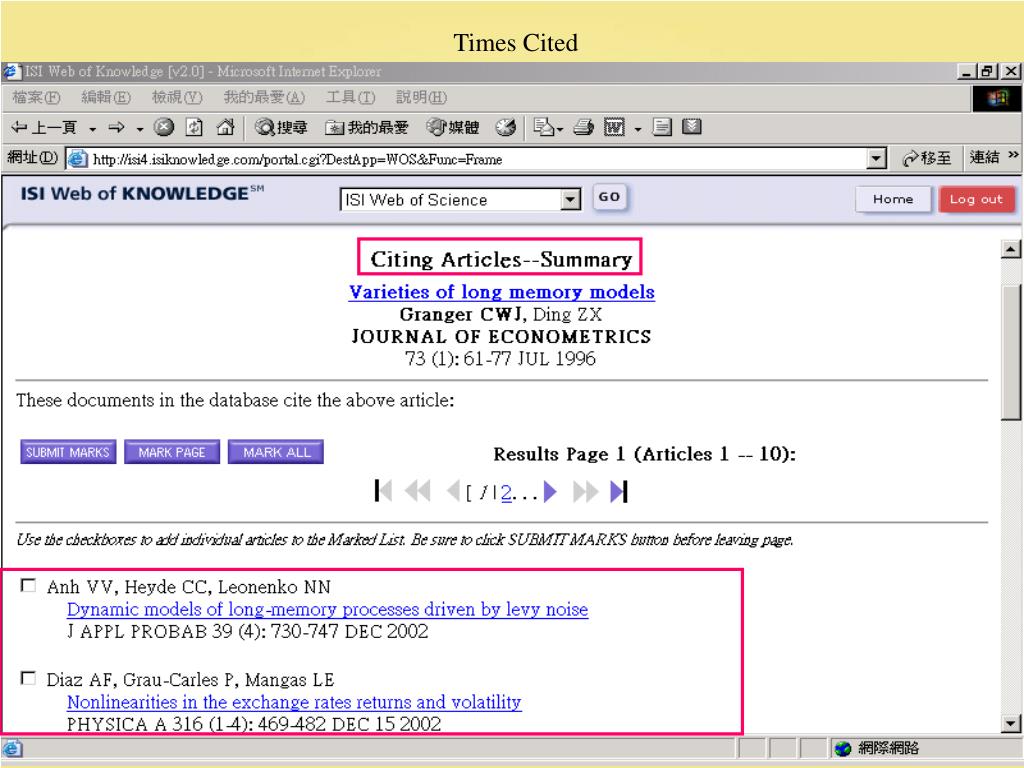Print the page with the printer icon
The image size is (1024, 768).
click(x=583, y=127)
